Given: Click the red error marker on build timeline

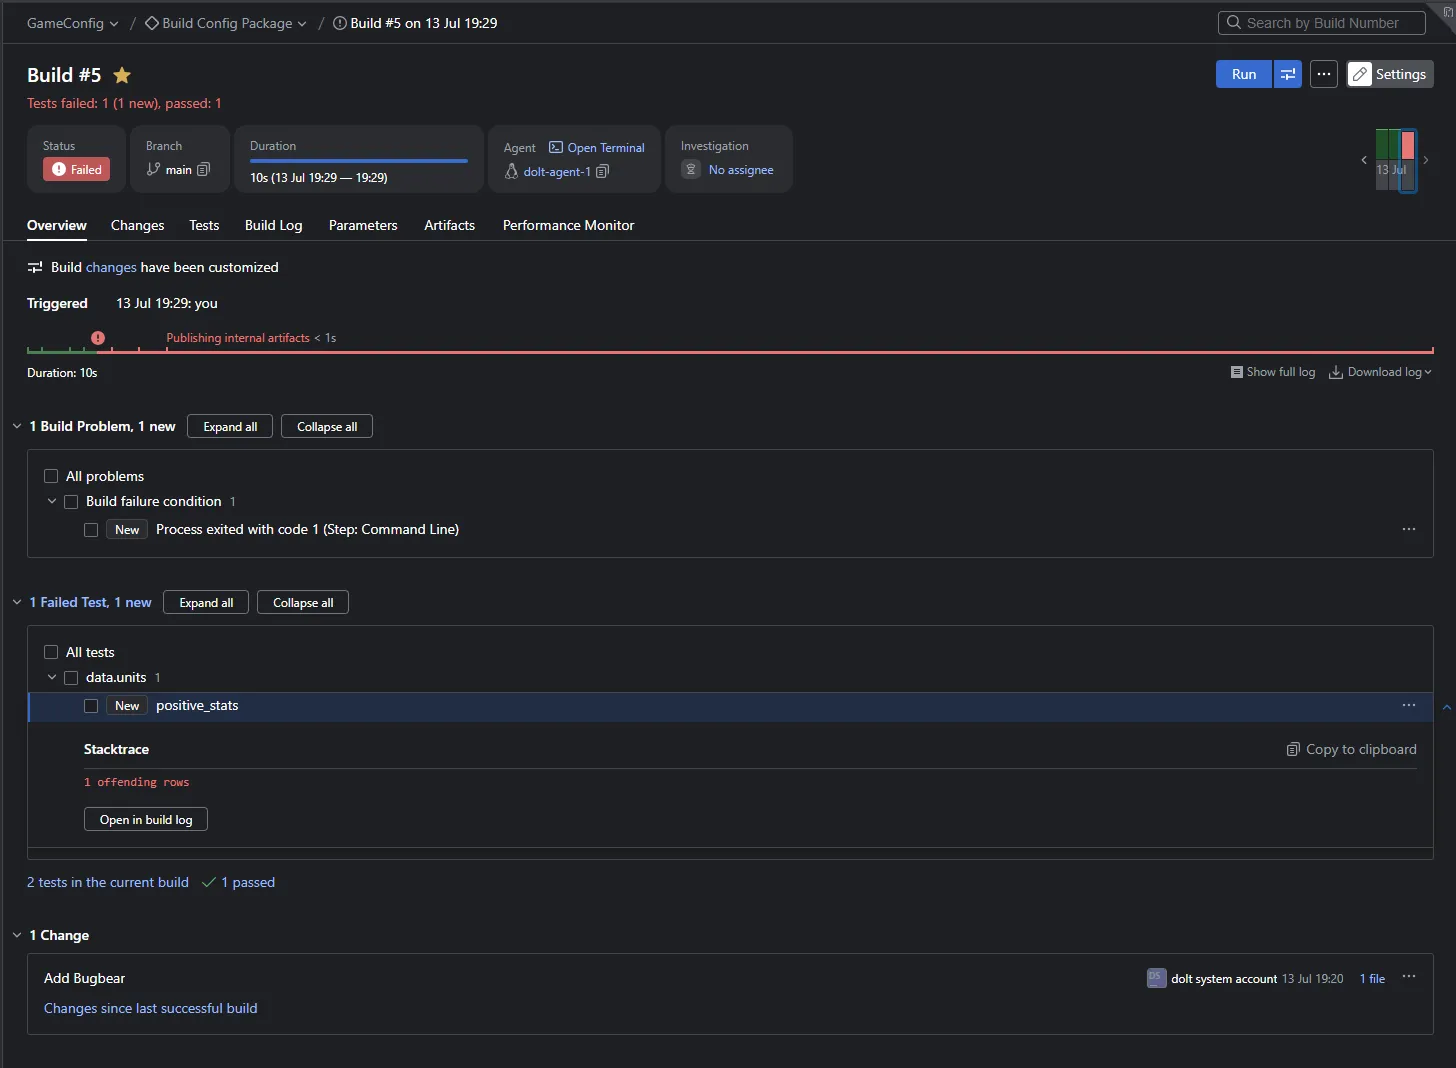Looking at the screenshot, I should pos(98,338).
